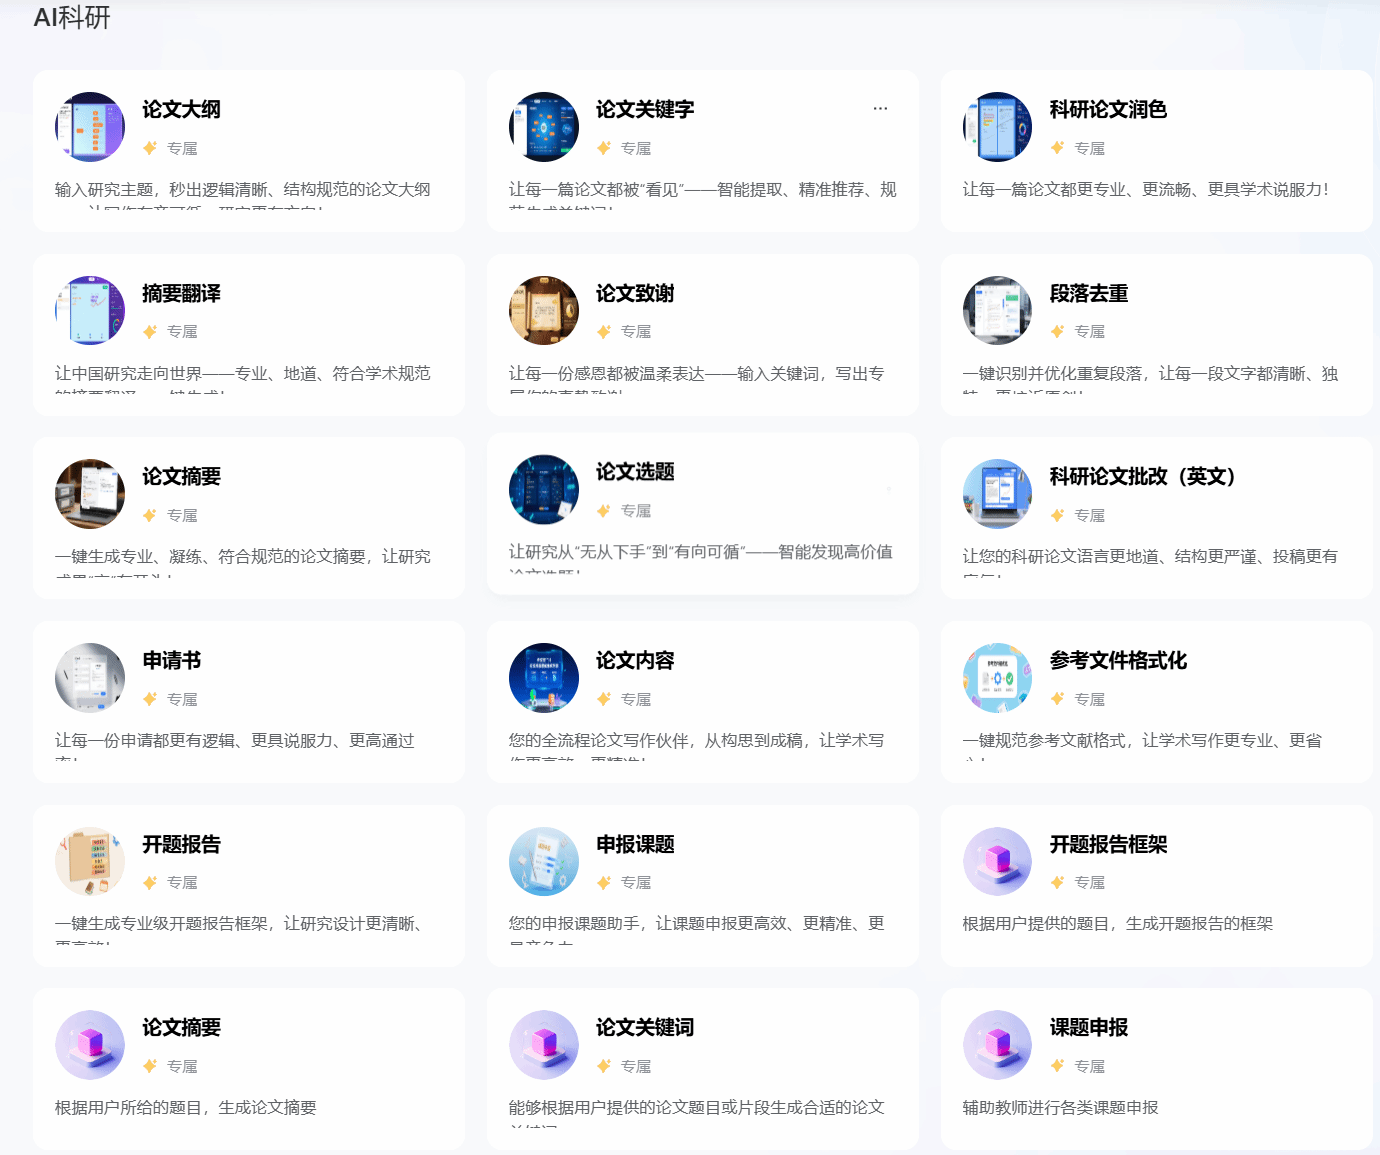Select the 科研论文润色 circular icon
This screenshot has width=1380, height=1155.
tap(997, 127)
